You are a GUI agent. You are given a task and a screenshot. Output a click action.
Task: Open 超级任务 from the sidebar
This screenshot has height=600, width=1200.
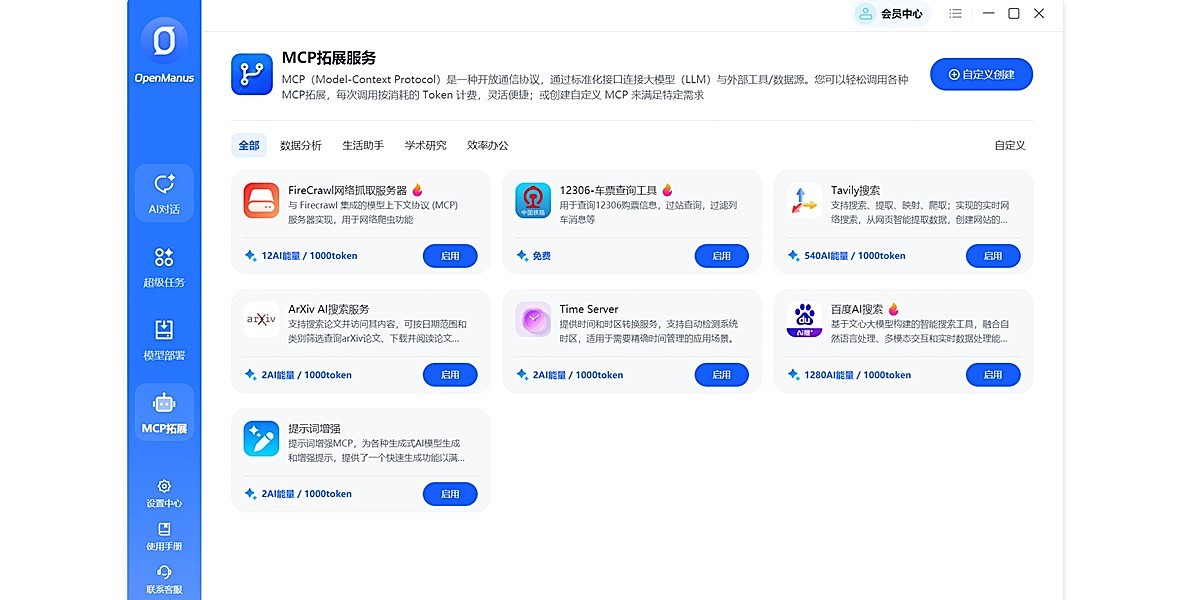tap(164, 266)
